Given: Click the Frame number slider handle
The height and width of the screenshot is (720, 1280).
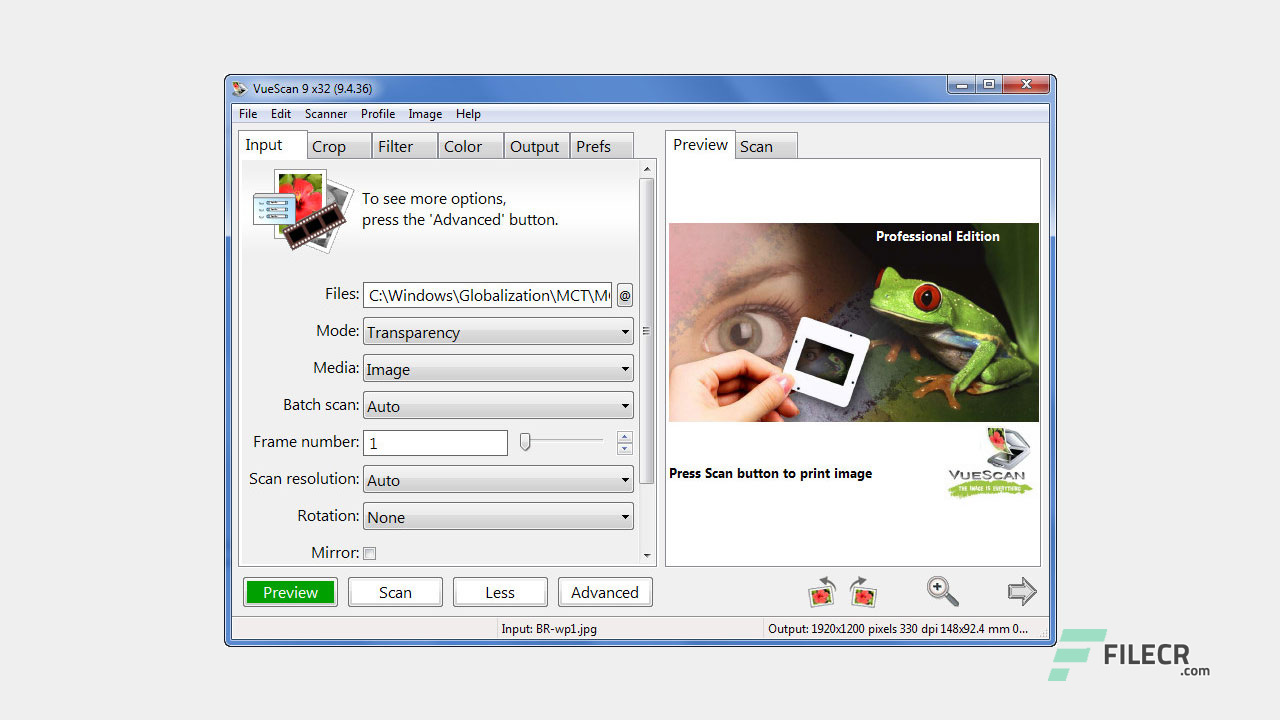Looking at the screenshot, I should [x=525, y=442].
